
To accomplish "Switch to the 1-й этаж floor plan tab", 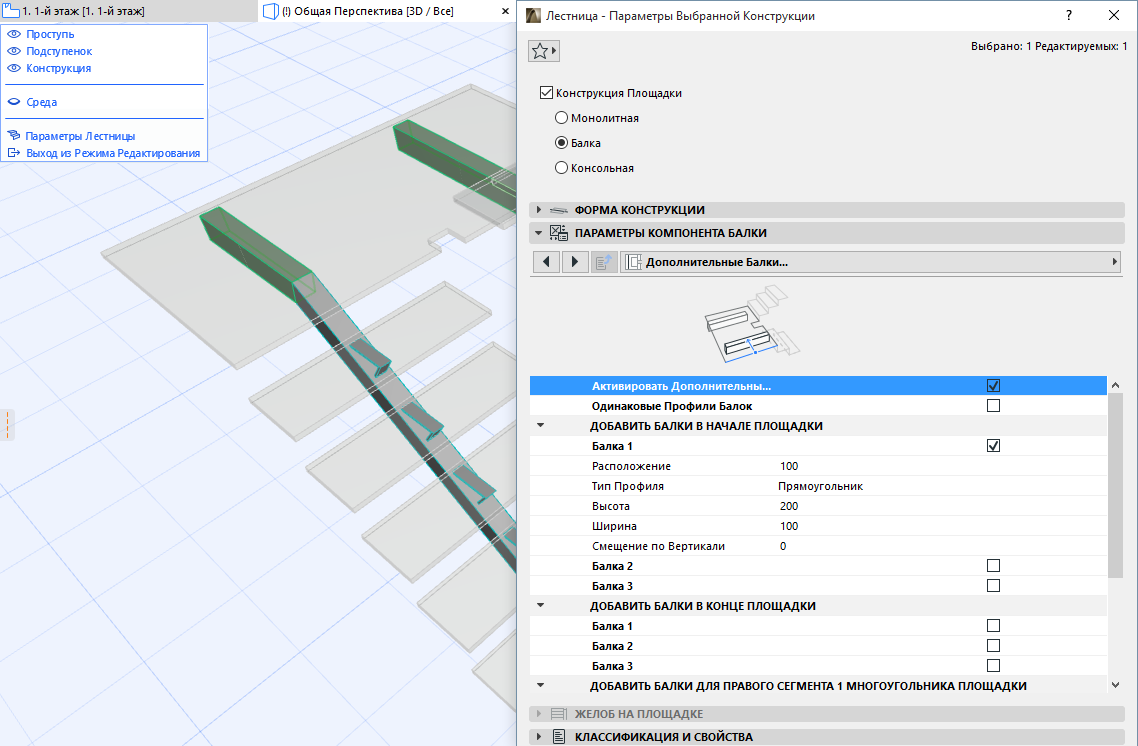I will pos(82,11).
